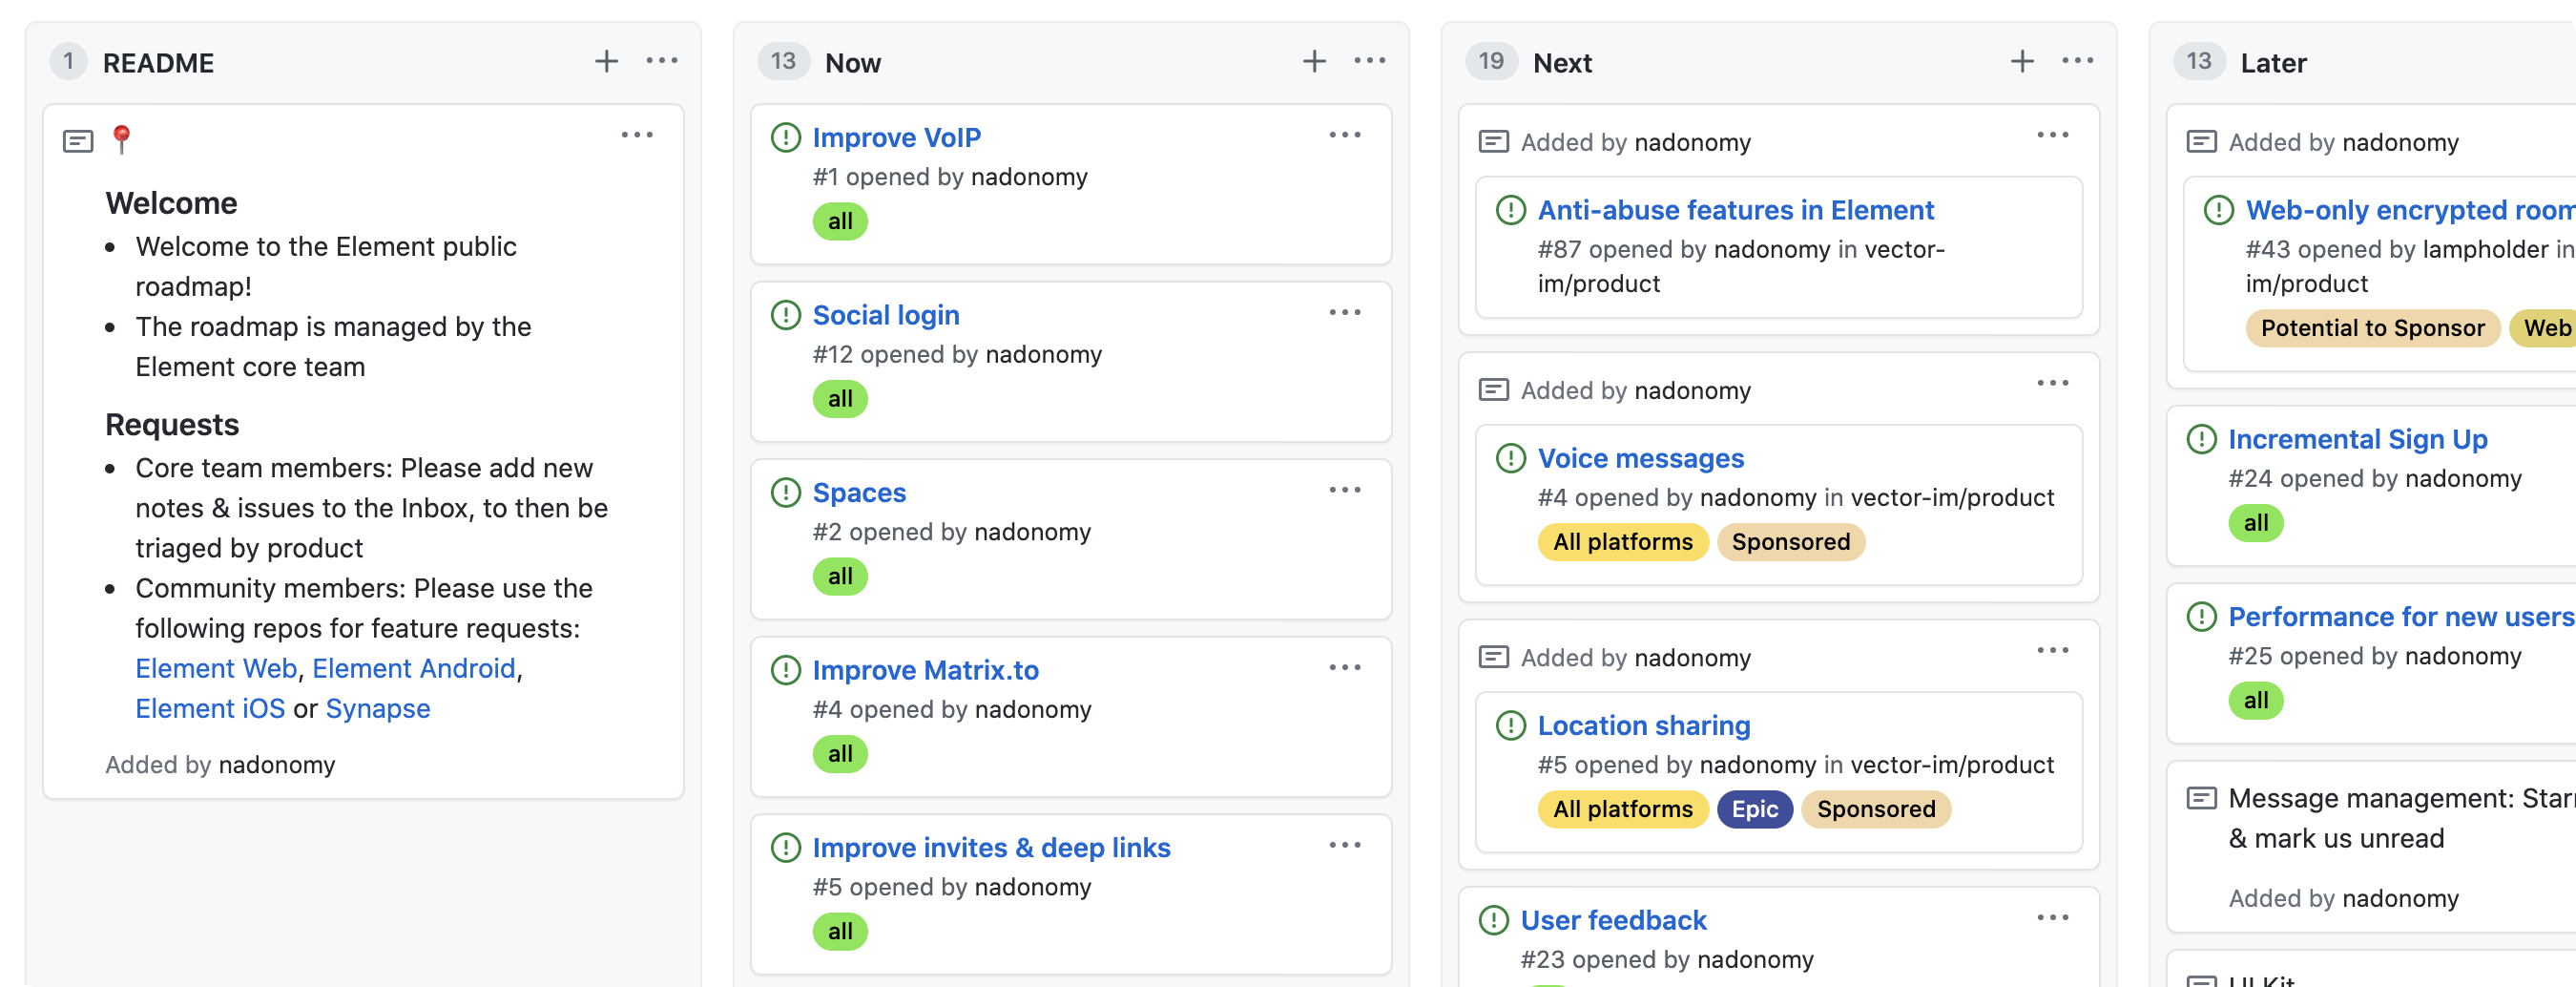Click the note icon above Location sharing
2576x987 pixels.
[1493, 656]
